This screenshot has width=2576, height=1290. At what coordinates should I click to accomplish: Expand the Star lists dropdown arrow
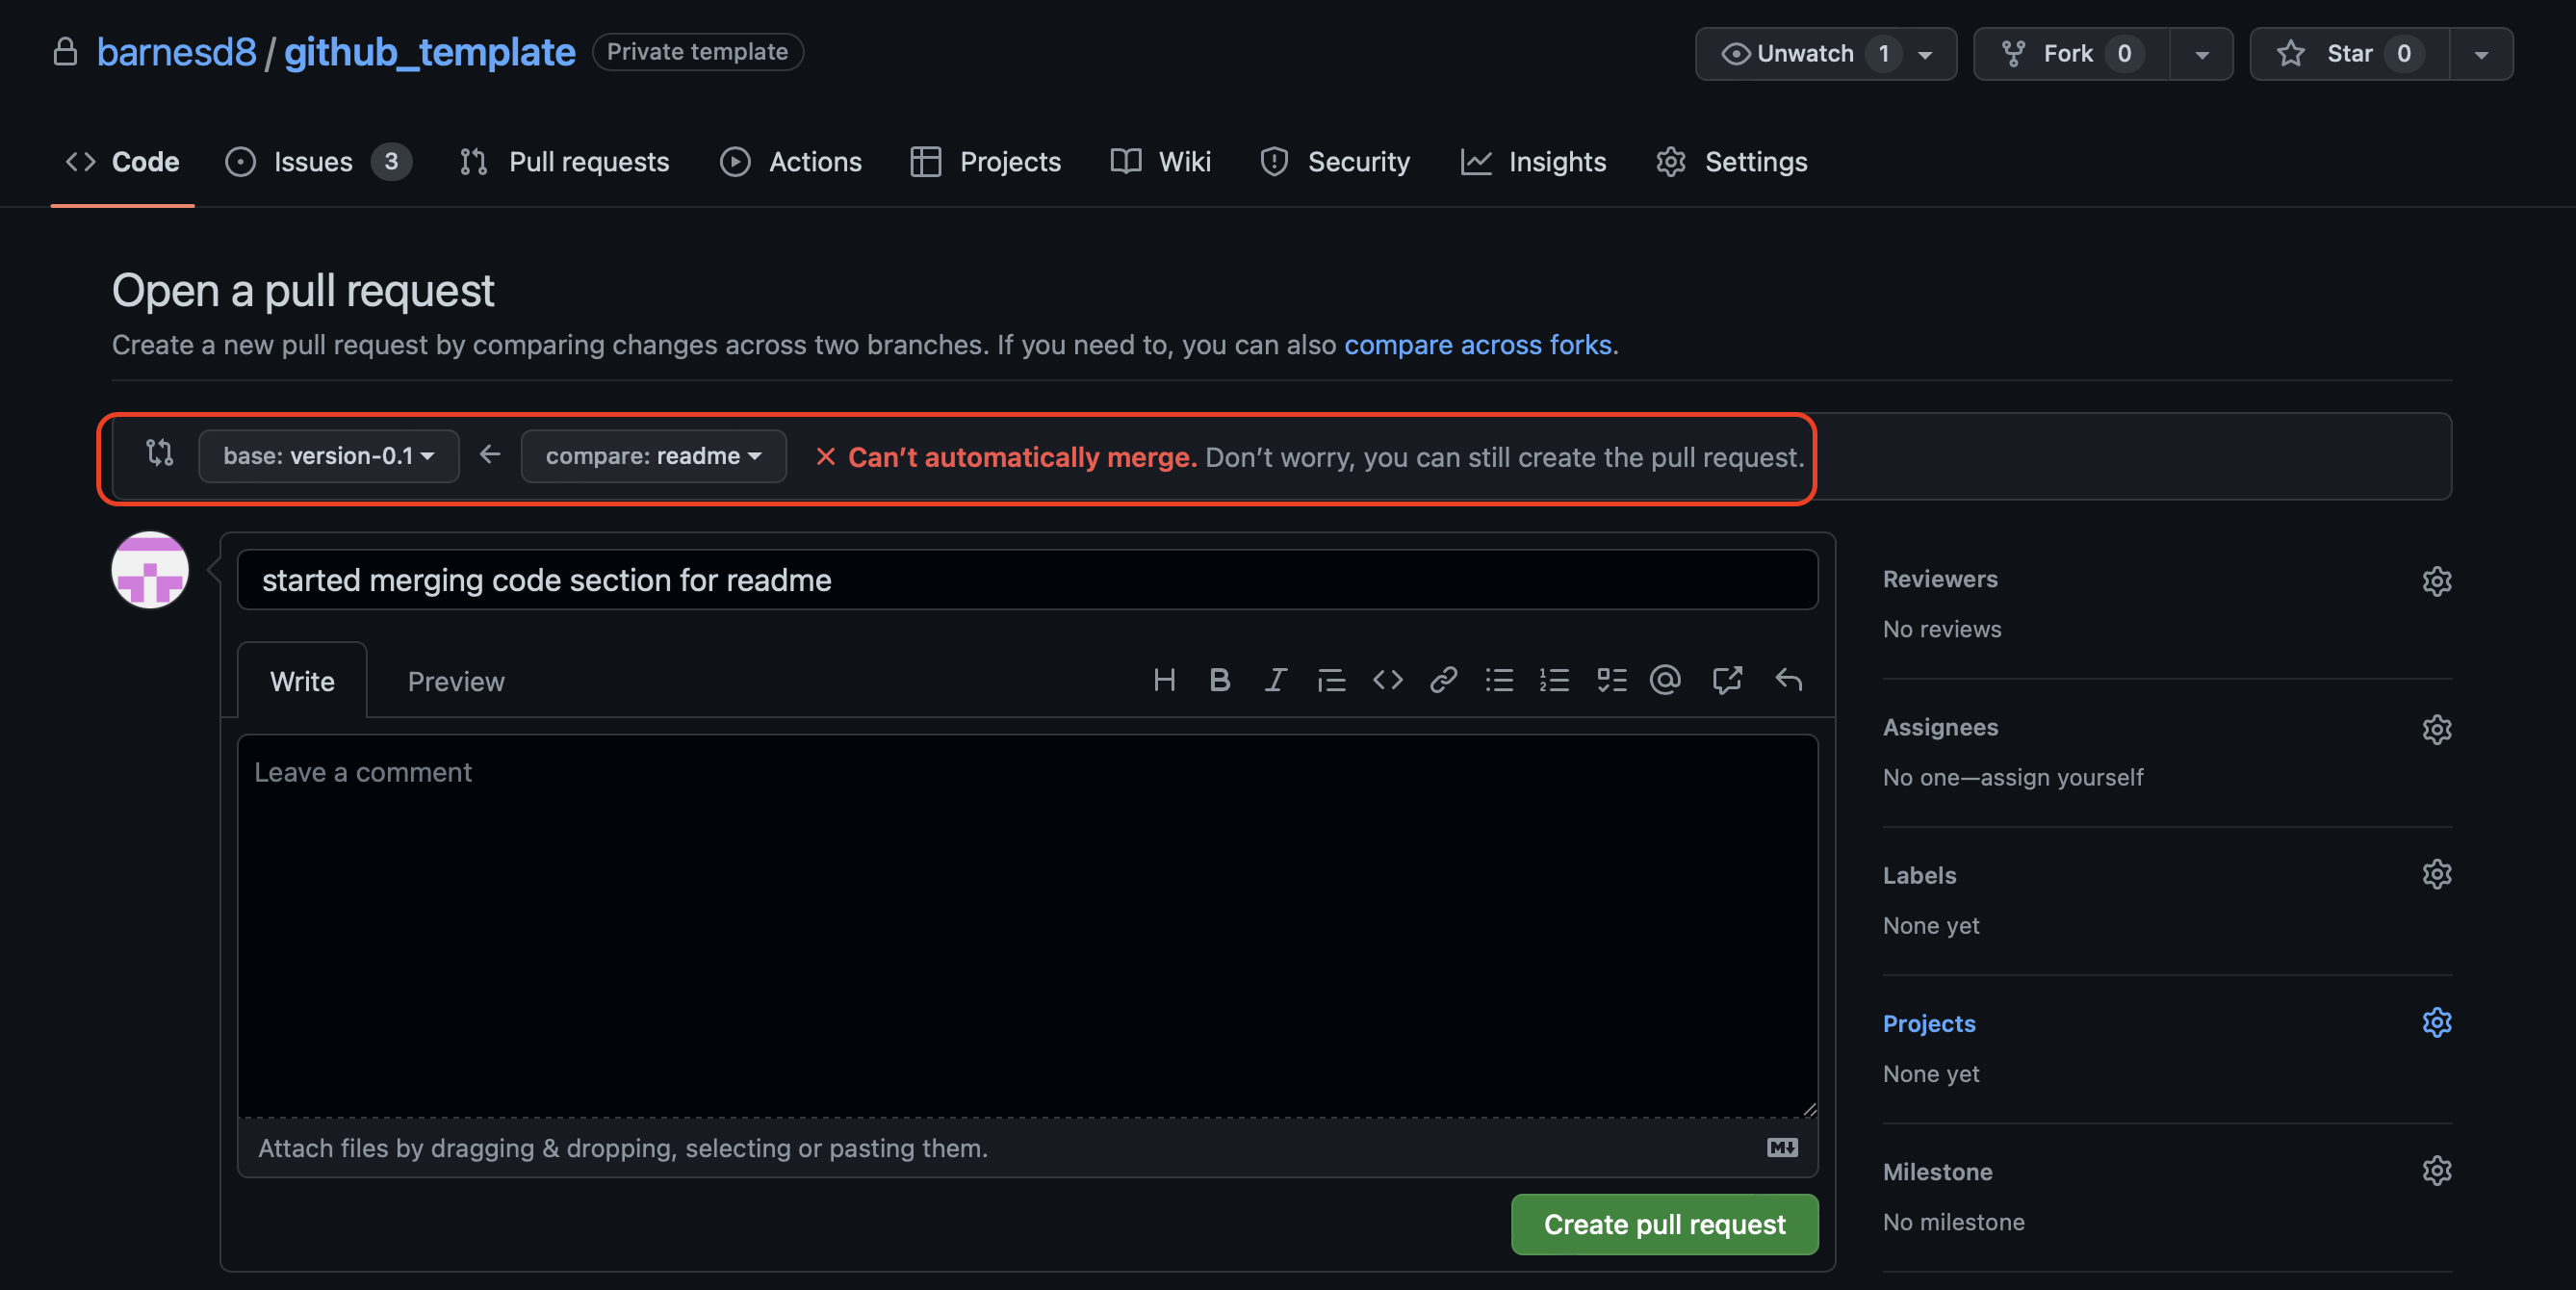click(2481, 54)
